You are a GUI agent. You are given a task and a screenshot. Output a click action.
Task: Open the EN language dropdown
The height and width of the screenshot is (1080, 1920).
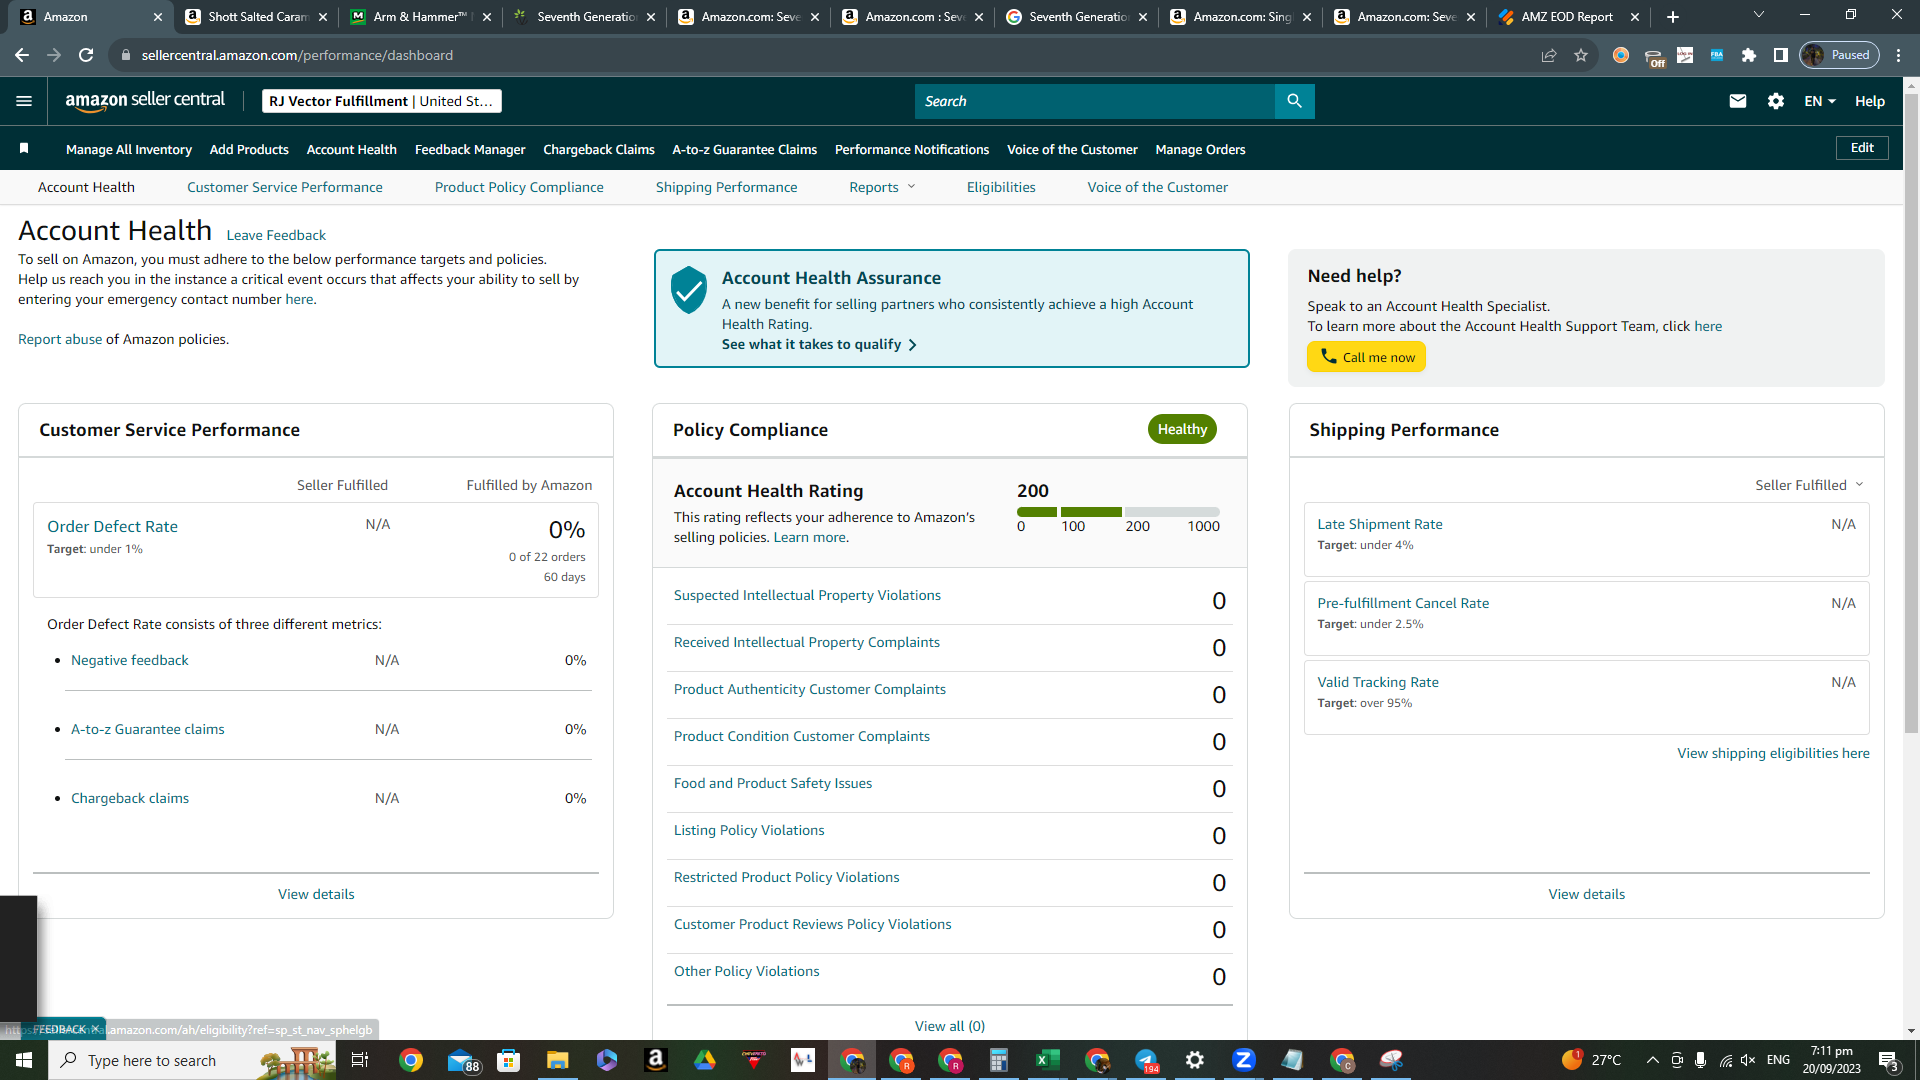click(x=1820, y=101)
